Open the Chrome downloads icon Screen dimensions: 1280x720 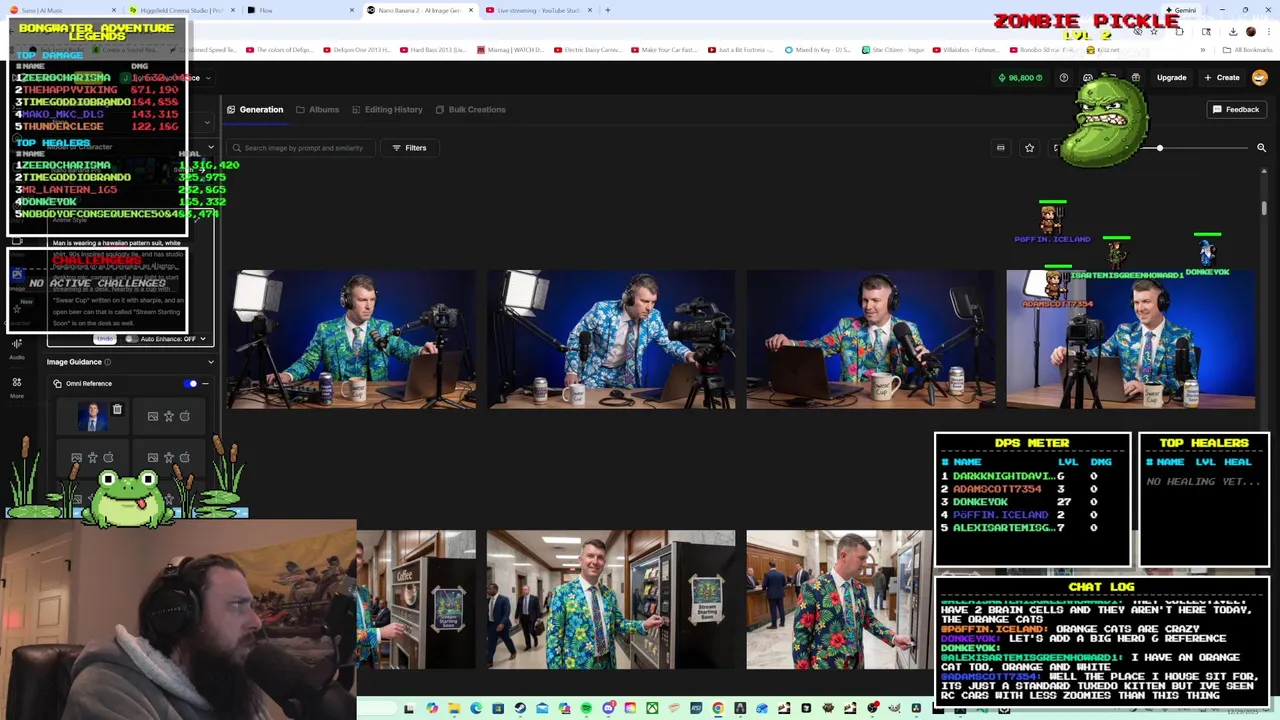[1232, 32]
